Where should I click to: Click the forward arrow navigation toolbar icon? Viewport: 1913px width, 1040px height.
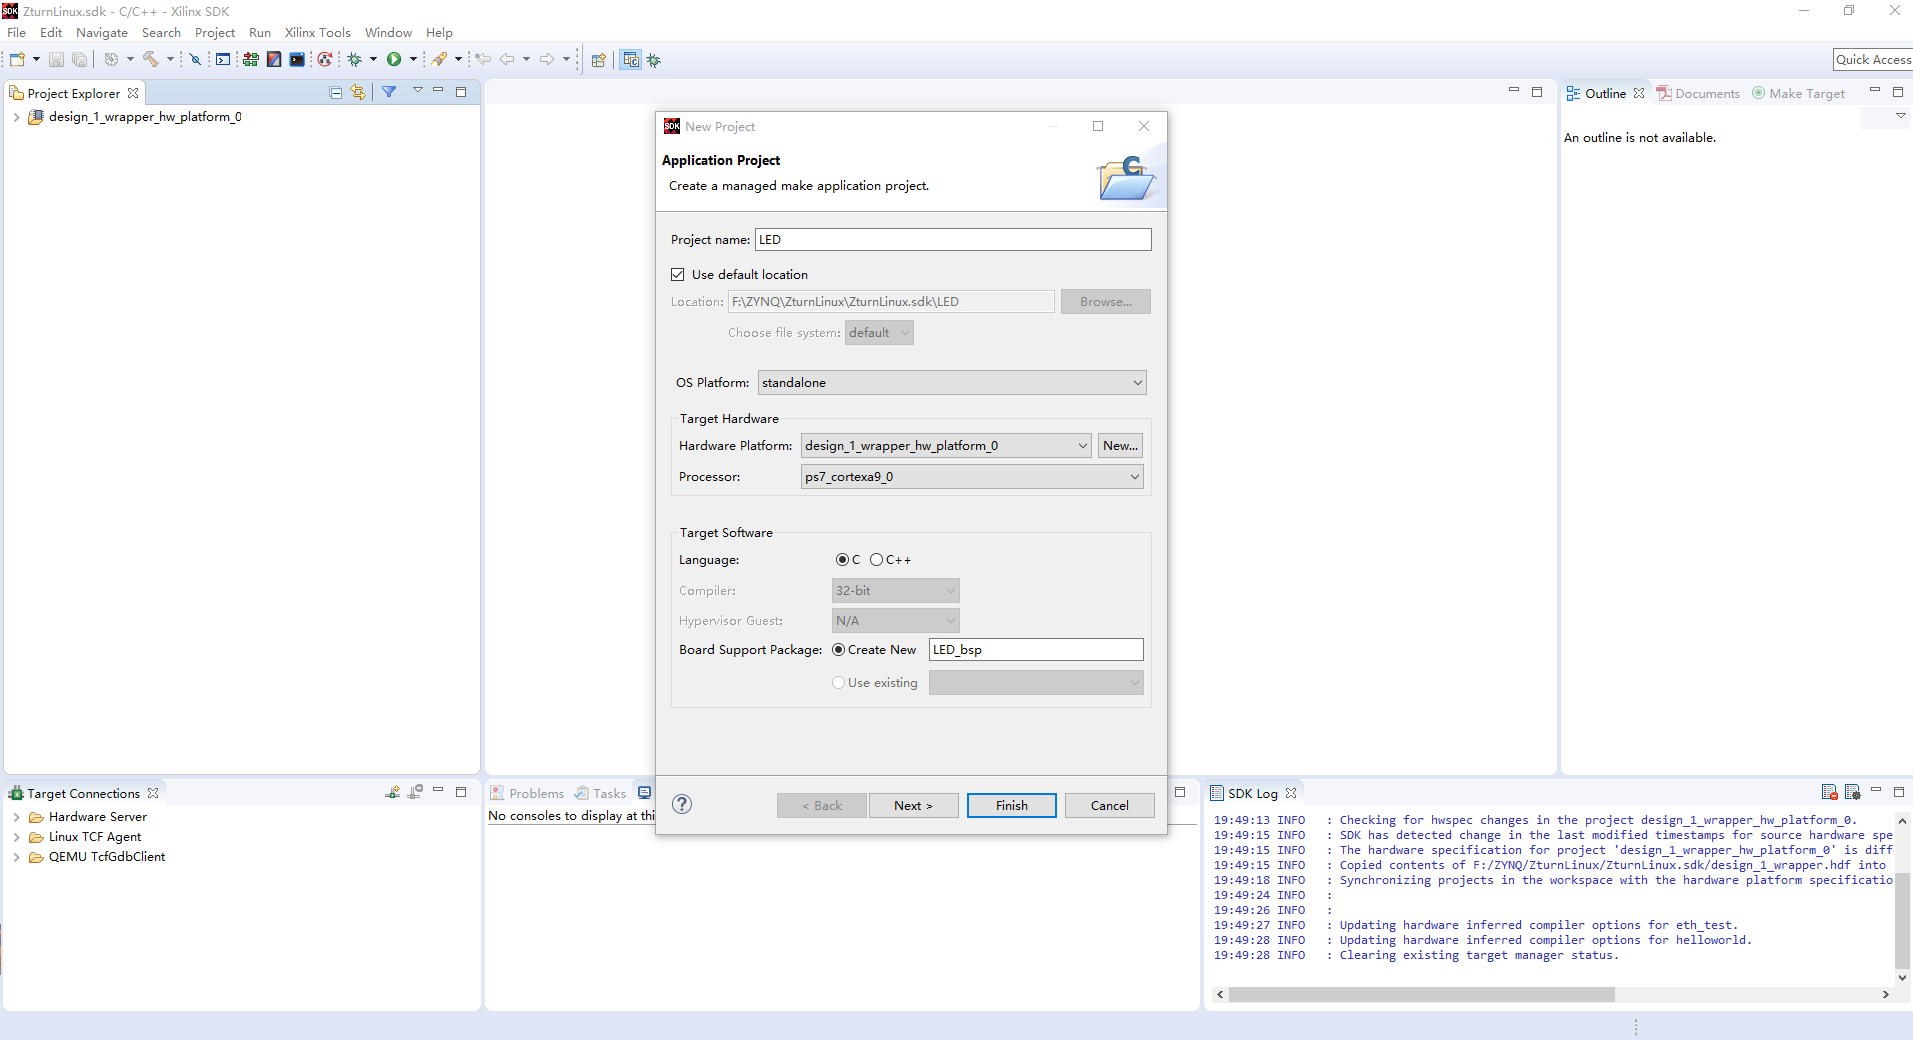point(547,60)
